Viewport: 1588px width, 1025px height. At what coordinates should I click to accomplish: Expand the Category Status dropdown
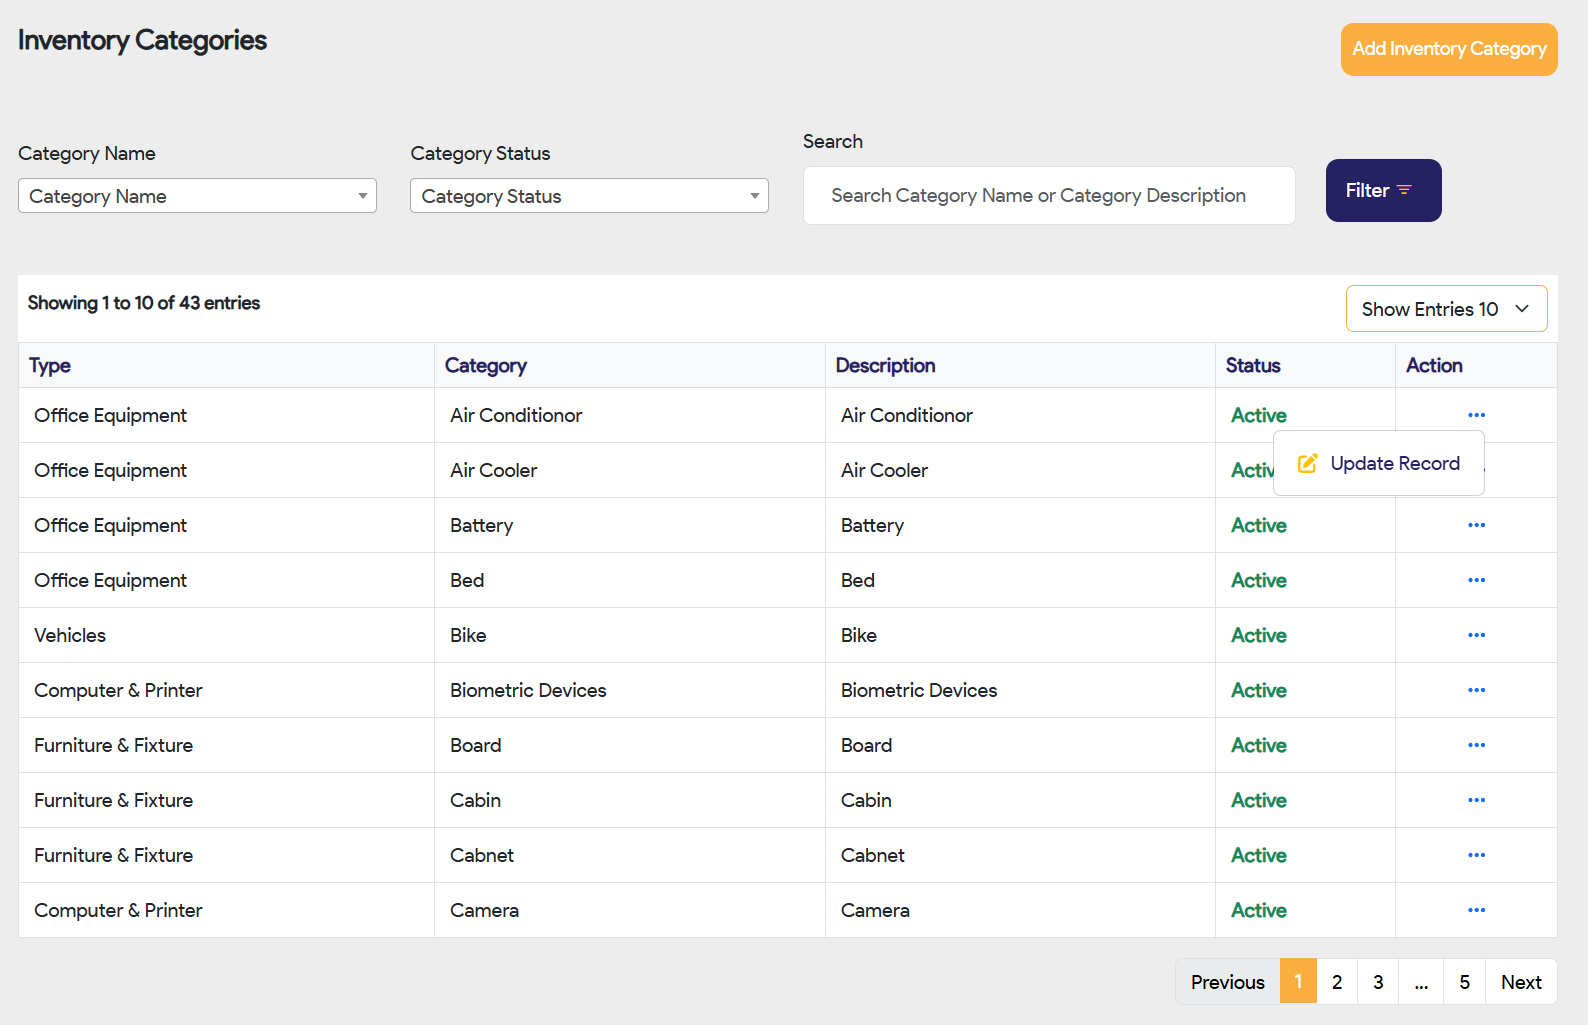point(589,196)
